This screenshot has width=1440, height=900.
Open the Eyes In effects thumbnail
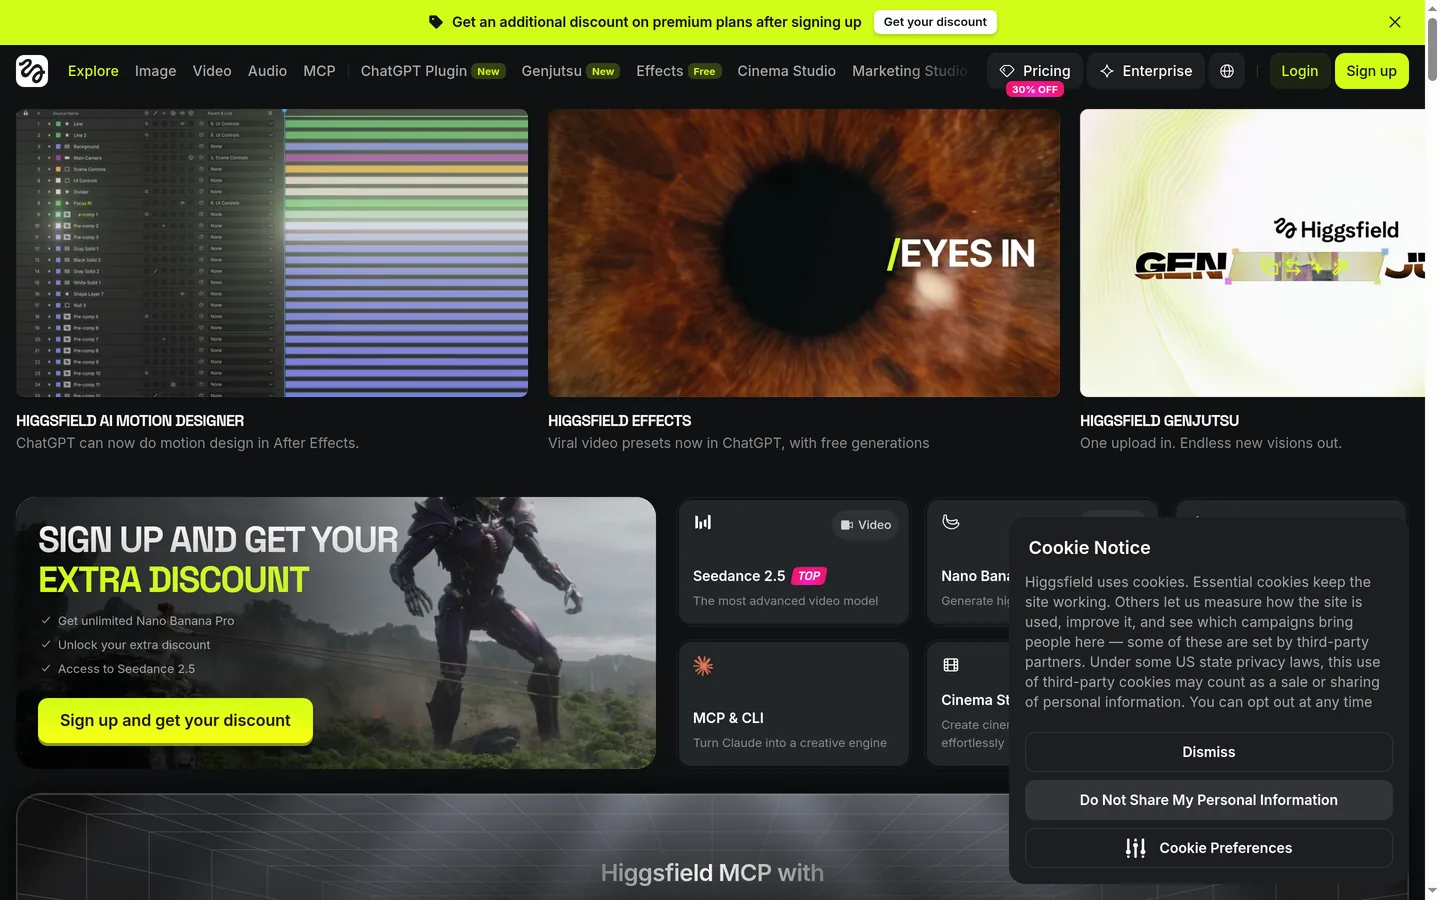pyautogui.click(x=804, y=253)
